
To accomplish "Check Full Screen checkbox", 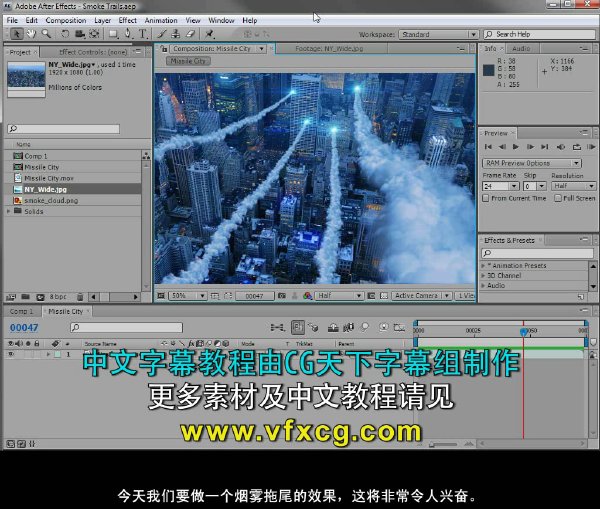I will [558, 198].
